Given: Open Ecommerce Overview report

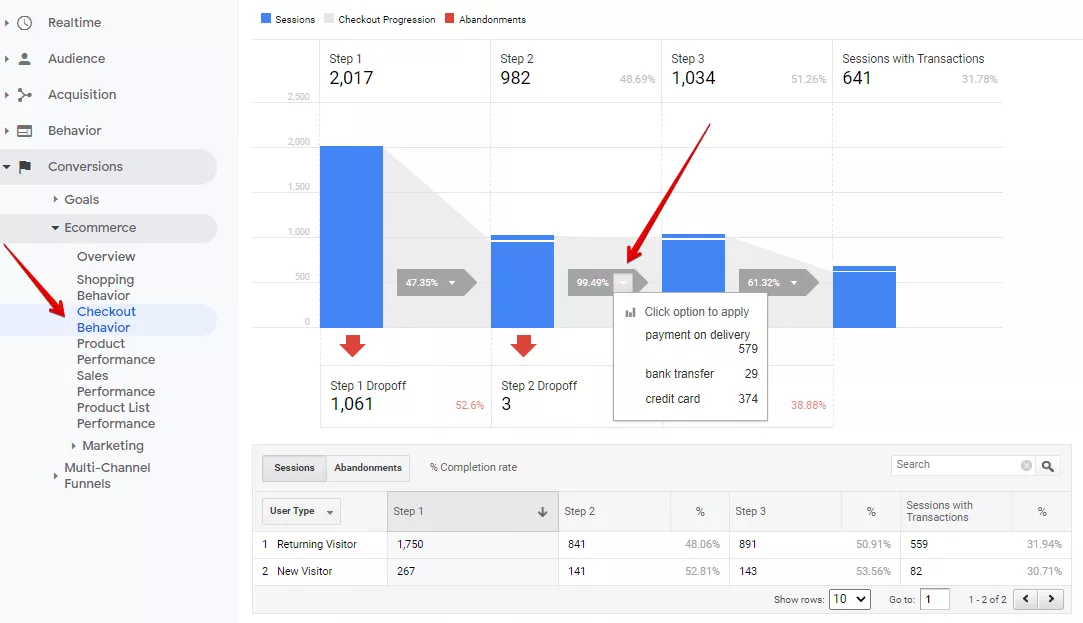Looking at the screenshot, I should click(106, 256).
